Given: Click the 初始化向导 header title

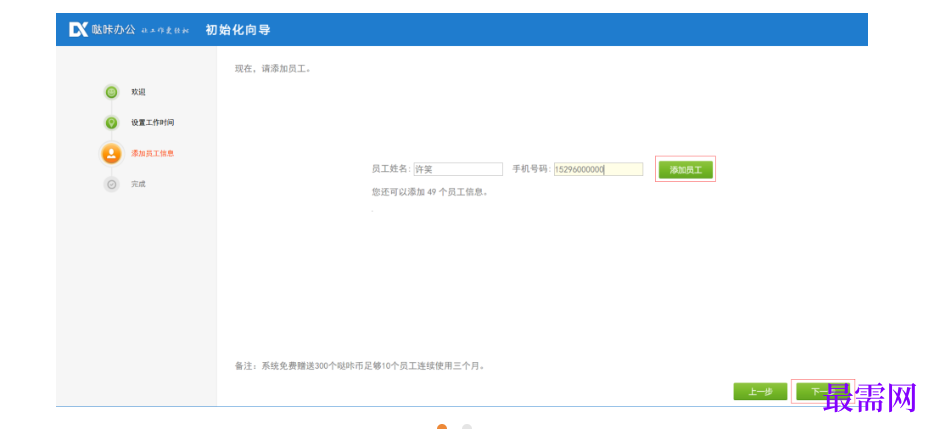Looking at the screenshot, I should click(238, 29).
